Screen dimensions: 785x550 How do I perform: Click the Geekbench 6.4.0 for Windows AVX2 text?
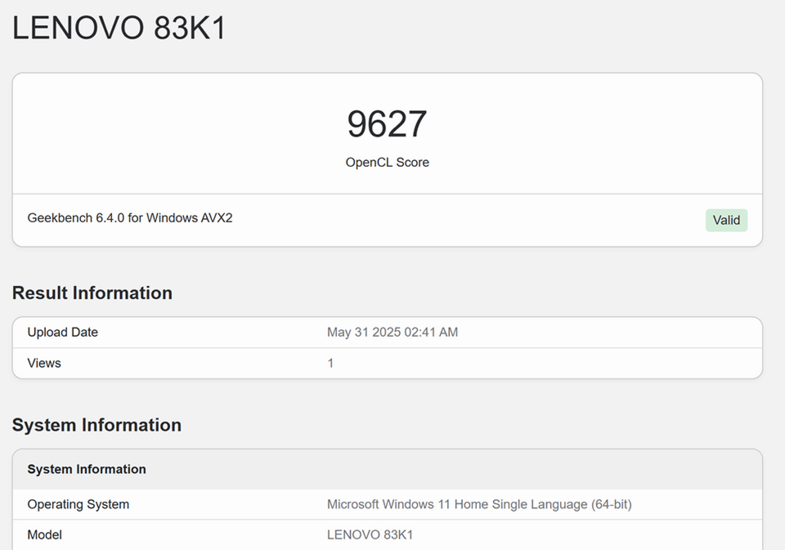click(130, 218)
